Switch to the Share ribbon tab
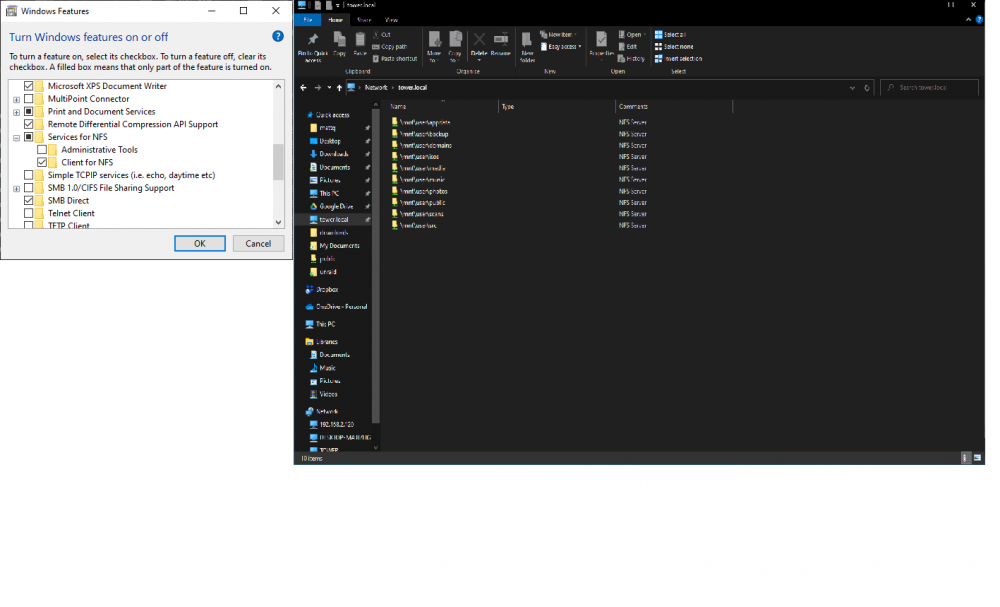 click(x=364, y=20)
